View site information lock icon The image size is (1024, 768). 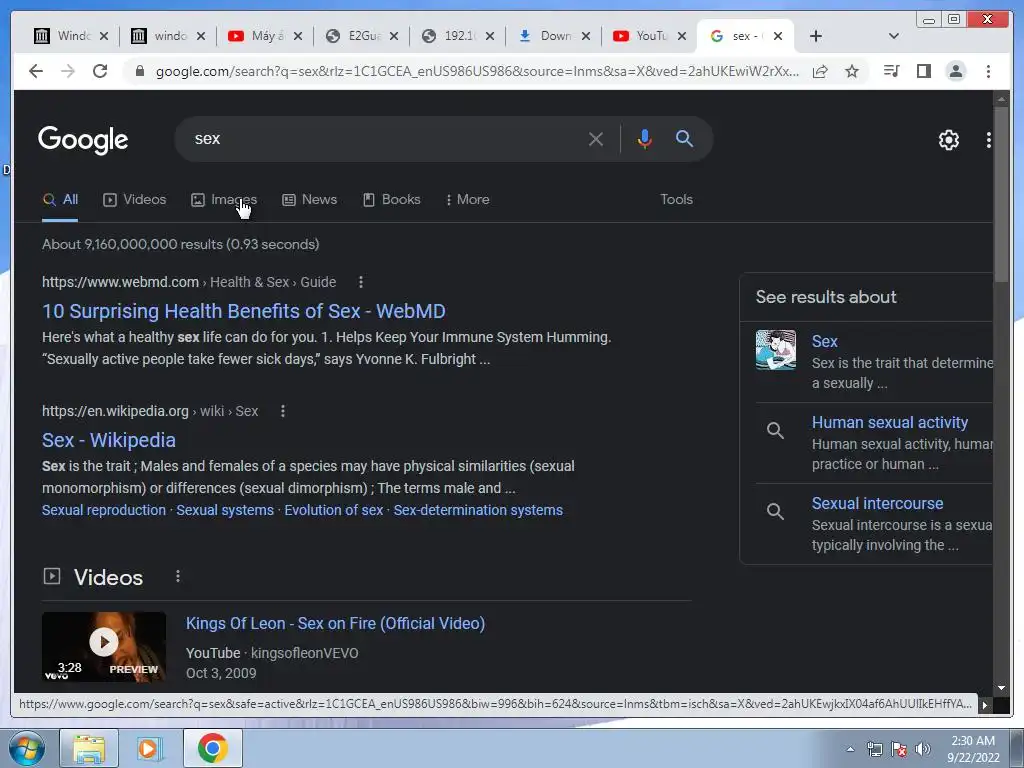(139, 71)
